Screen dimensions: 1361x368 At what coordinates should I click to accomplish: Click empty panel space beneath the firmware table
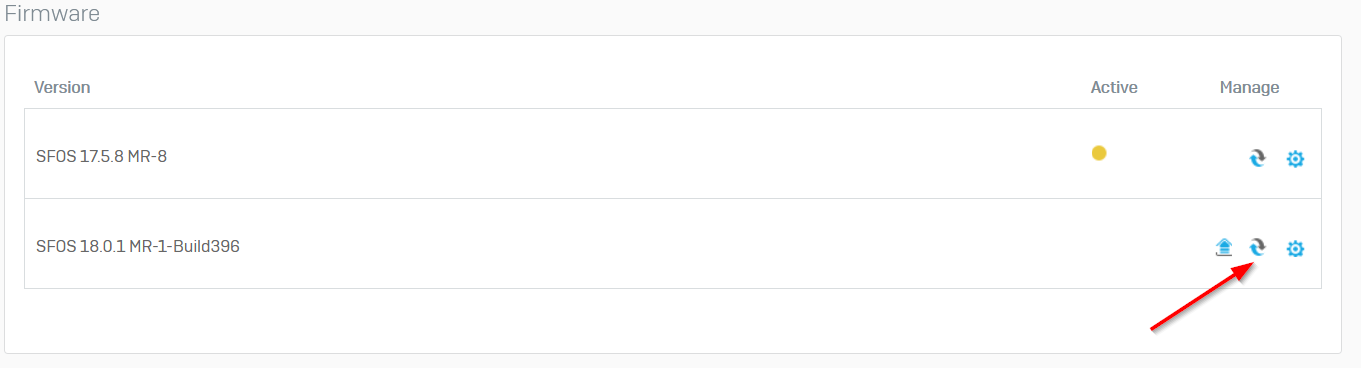[600, 318]
